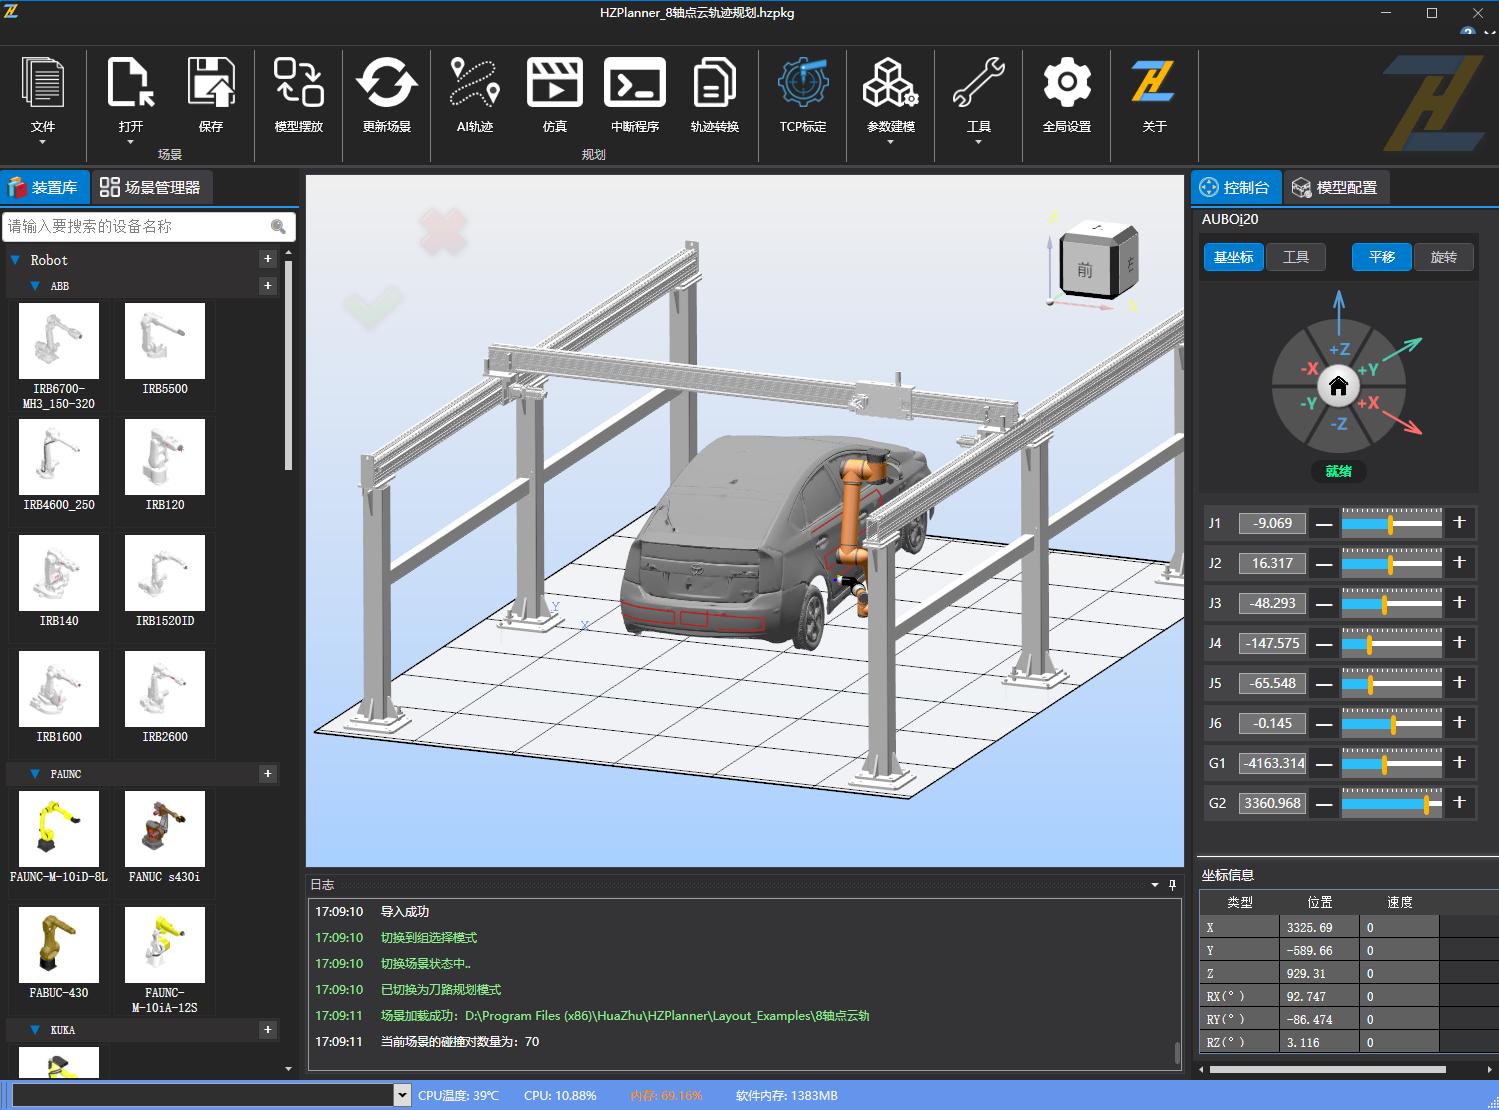
Task: Collapse the Robot tree category
Action: (x=16, y=260)
